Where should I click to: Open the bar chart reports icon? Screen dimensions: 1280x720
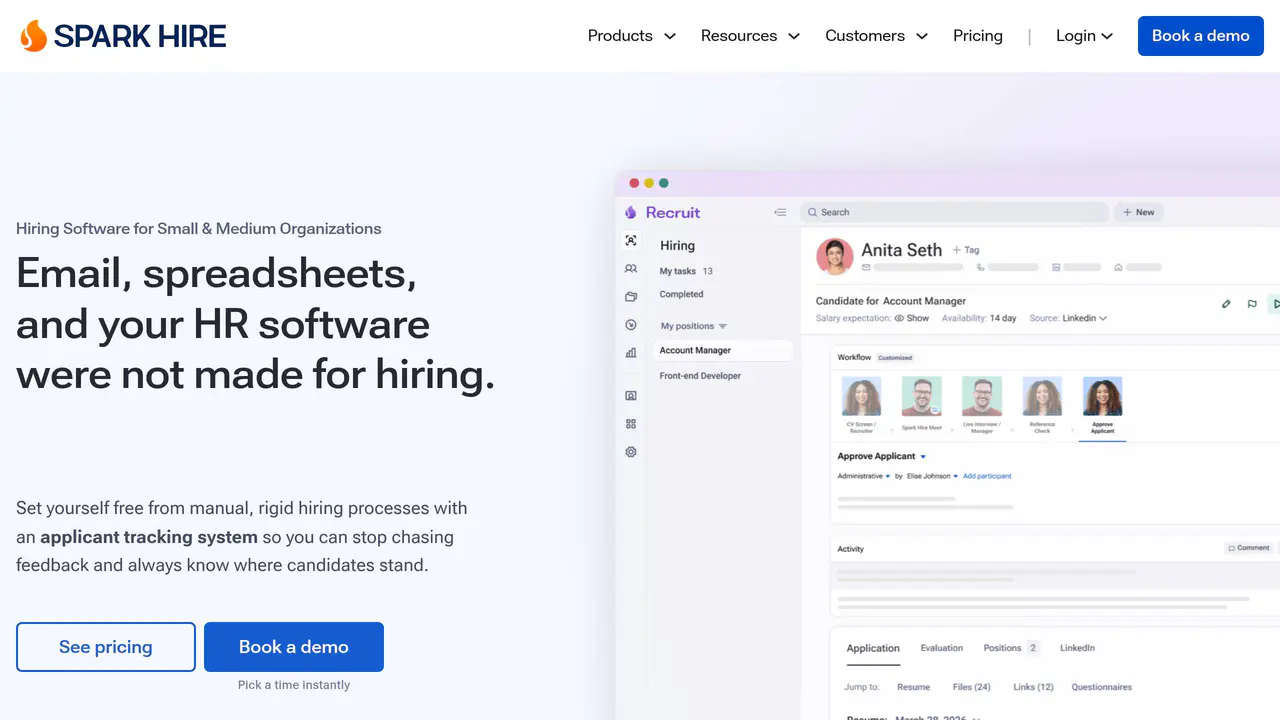631,353
